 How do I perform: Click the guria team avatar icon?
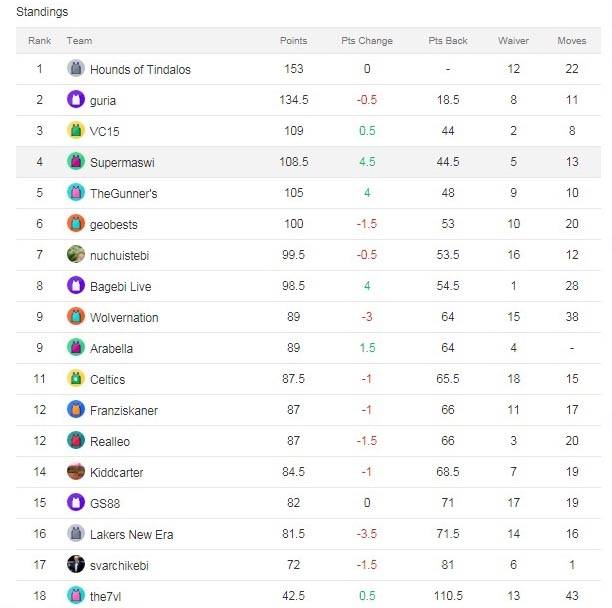point(76,99)
